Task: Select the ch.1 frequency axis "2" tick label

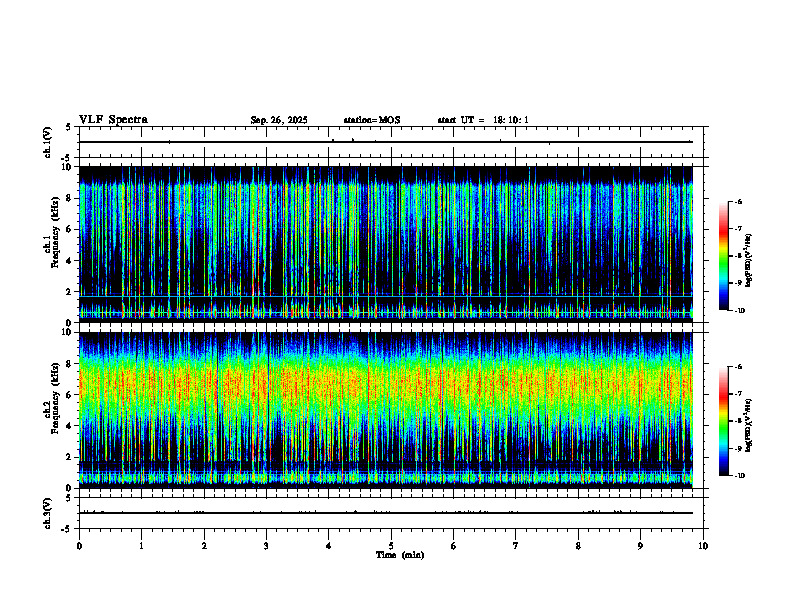Action: 70,292
